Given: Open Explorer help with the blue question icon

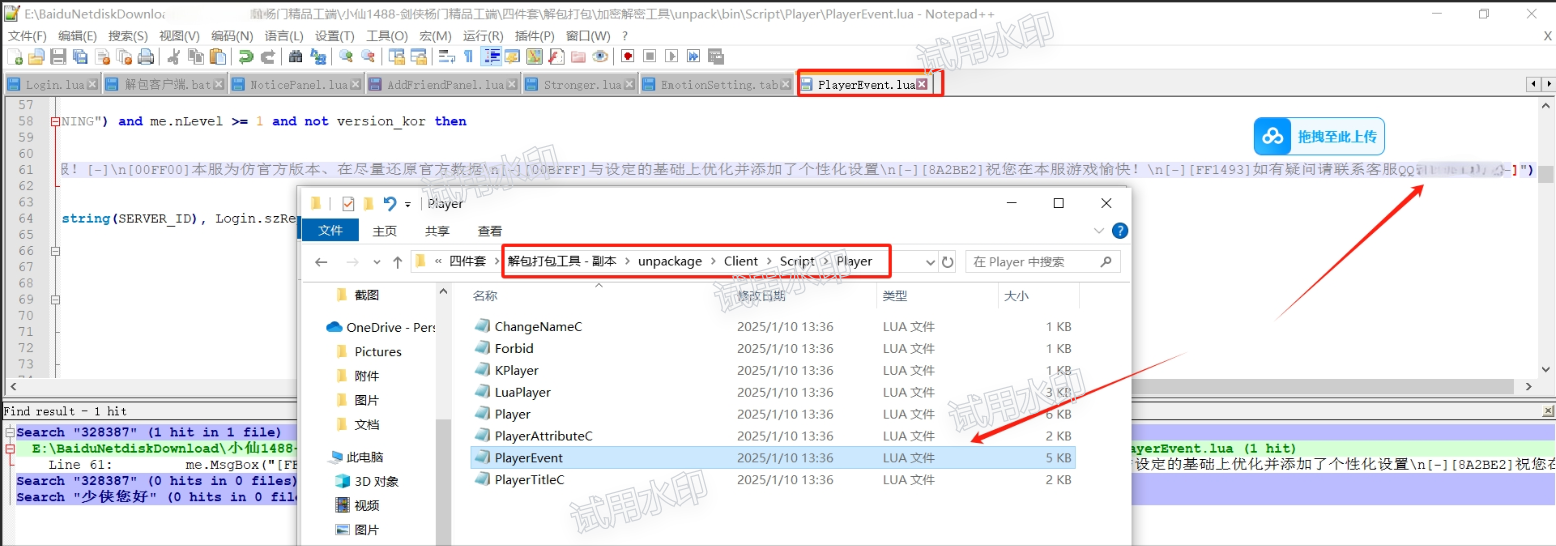Looking at the screenshot, I should tap(1120, 231).
